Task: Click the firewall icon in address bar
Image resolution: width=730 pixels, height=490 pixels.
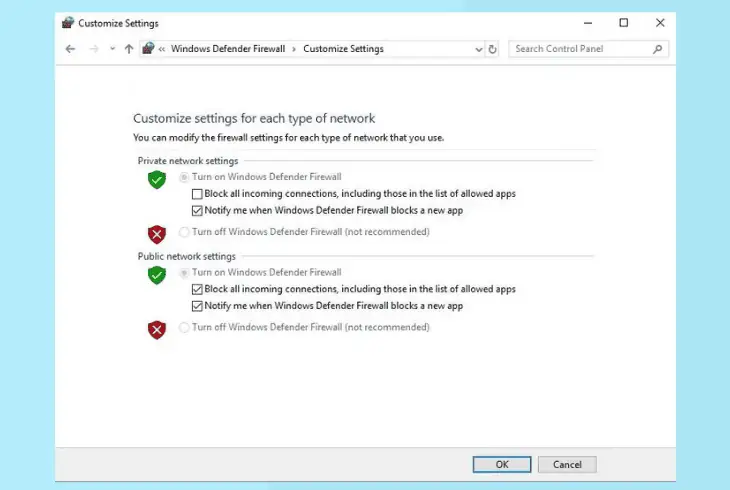Action: (148, 48)
